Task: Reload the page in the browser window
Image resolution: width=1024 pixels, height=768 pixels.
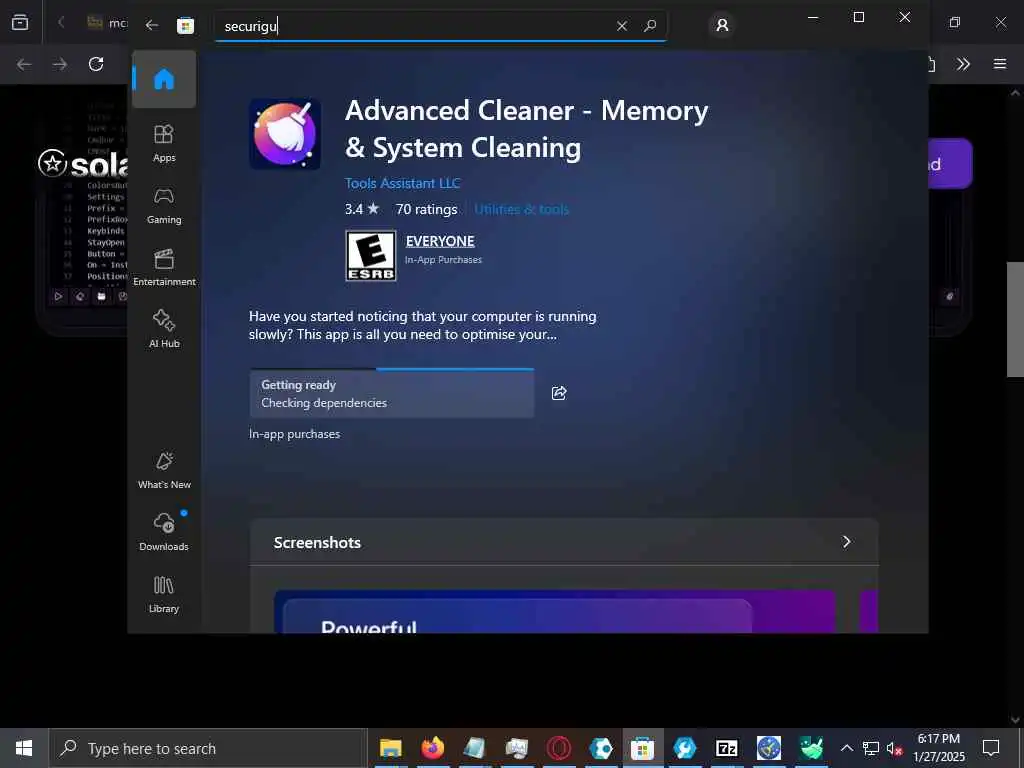Action: (96, 64)
